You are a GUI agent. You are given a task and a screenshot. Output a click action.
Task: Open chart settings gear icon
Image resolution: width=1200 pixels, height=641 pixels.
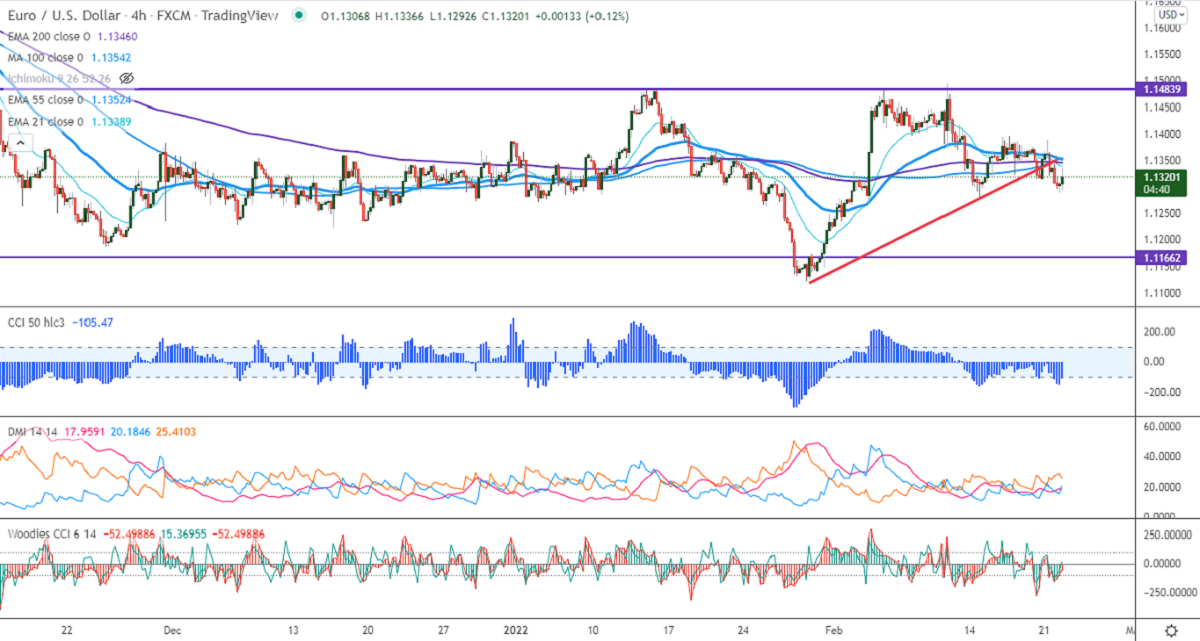tap(1172, 630)
